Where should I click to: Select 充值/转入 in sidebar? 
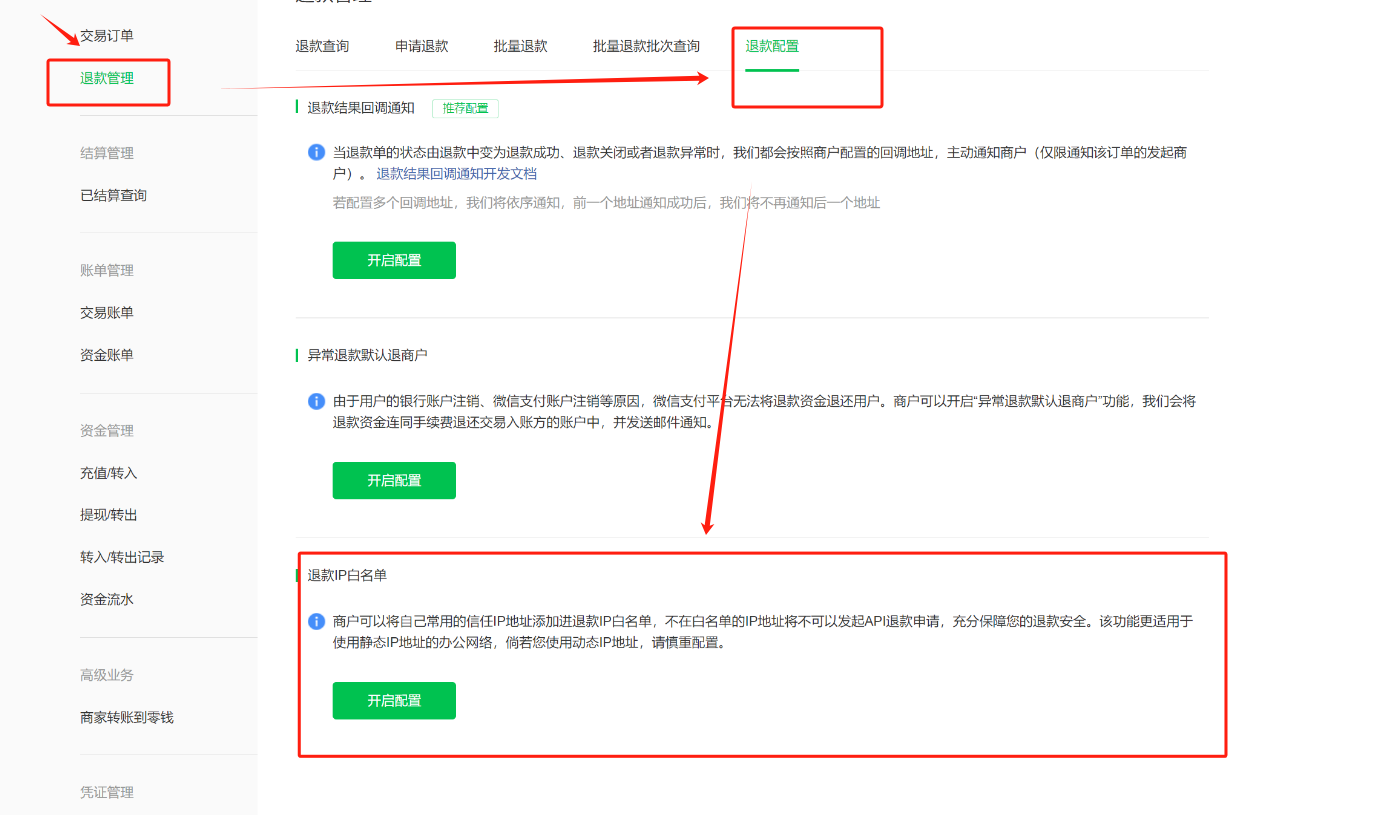(109, 473)
